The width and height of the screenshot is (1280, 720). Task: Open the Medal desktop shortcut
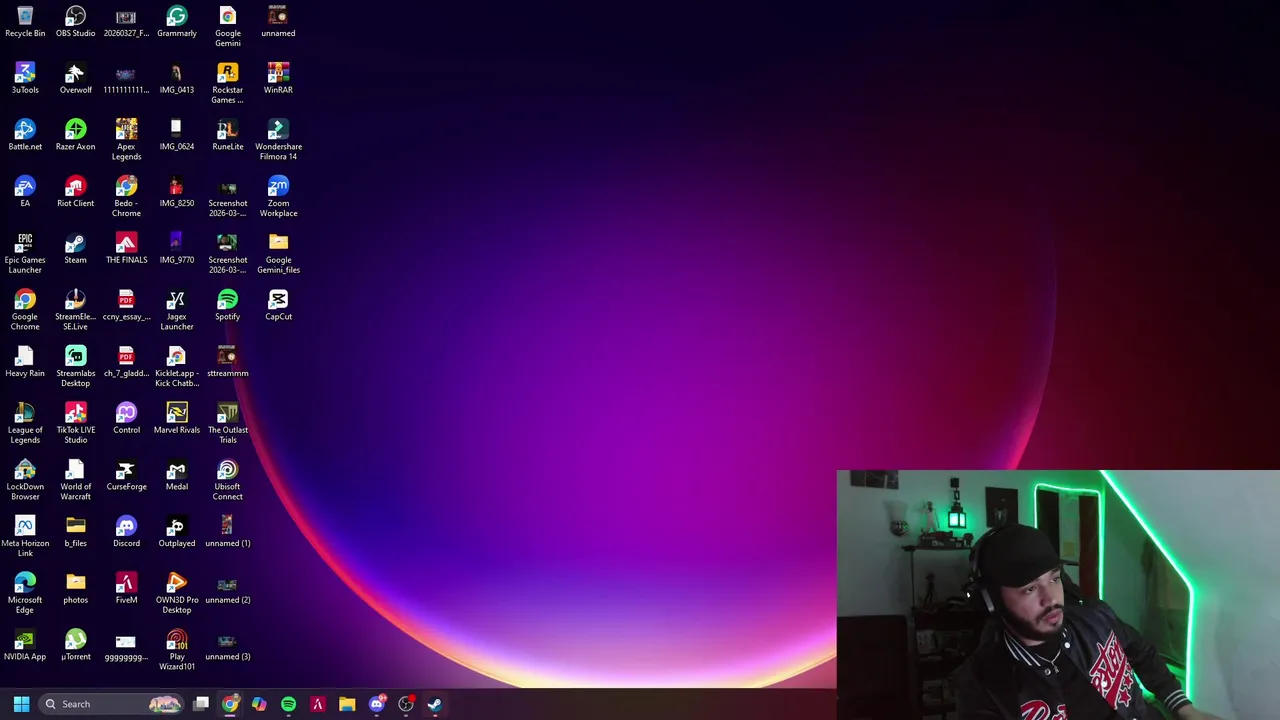(177, 476)
